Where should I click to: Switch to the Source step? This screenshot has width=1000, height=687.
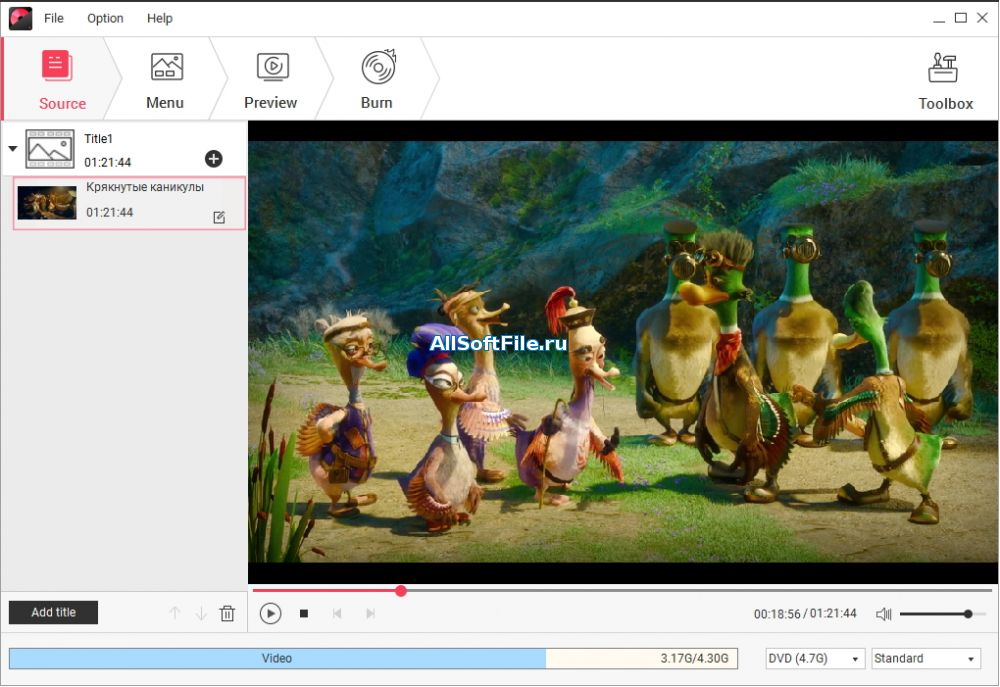point(62,79)
